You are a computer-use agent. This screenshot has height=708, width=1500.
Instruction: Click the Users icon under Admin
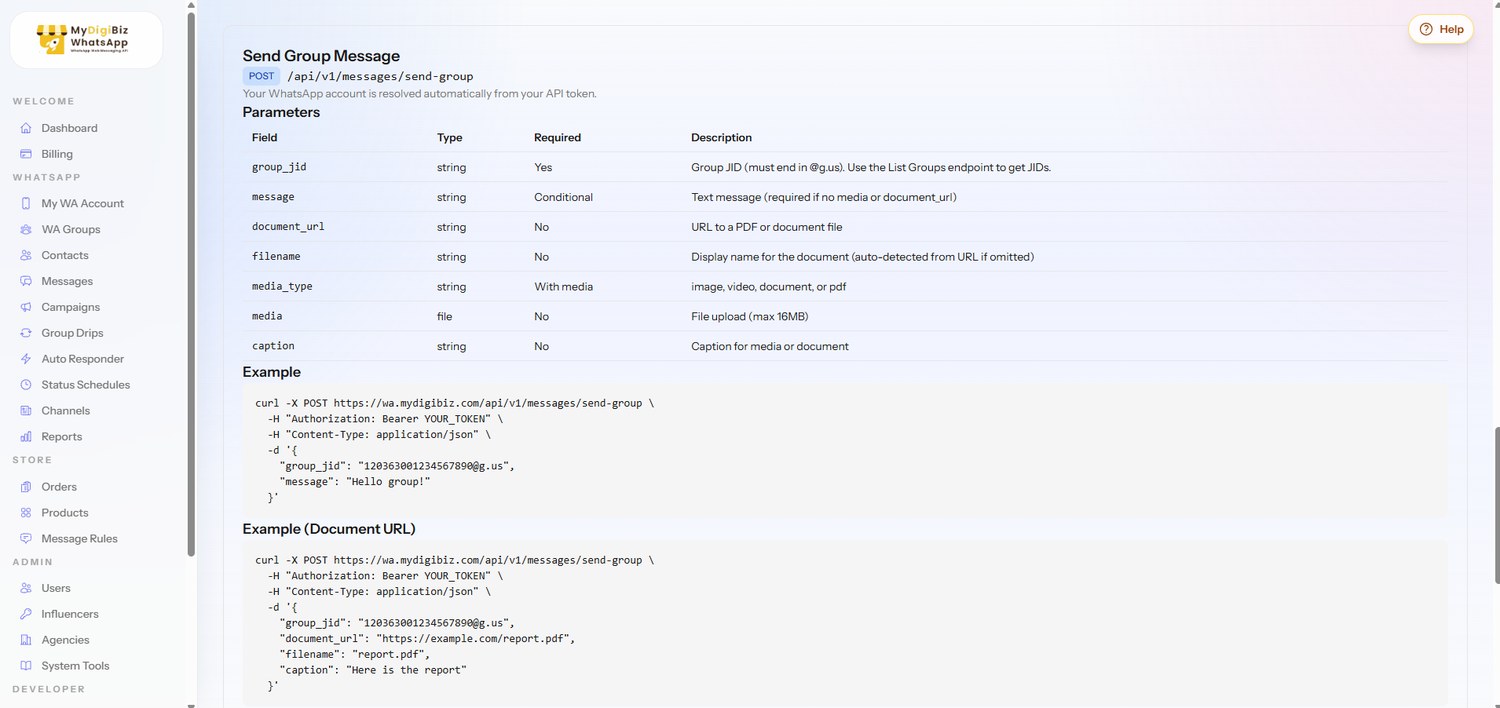click(26, 588)
